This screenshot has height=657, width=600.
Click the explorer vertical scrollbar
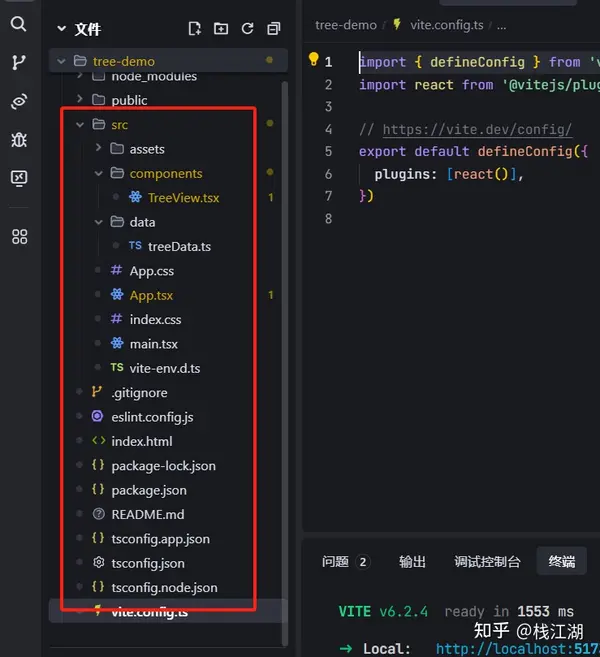(284, 364)
